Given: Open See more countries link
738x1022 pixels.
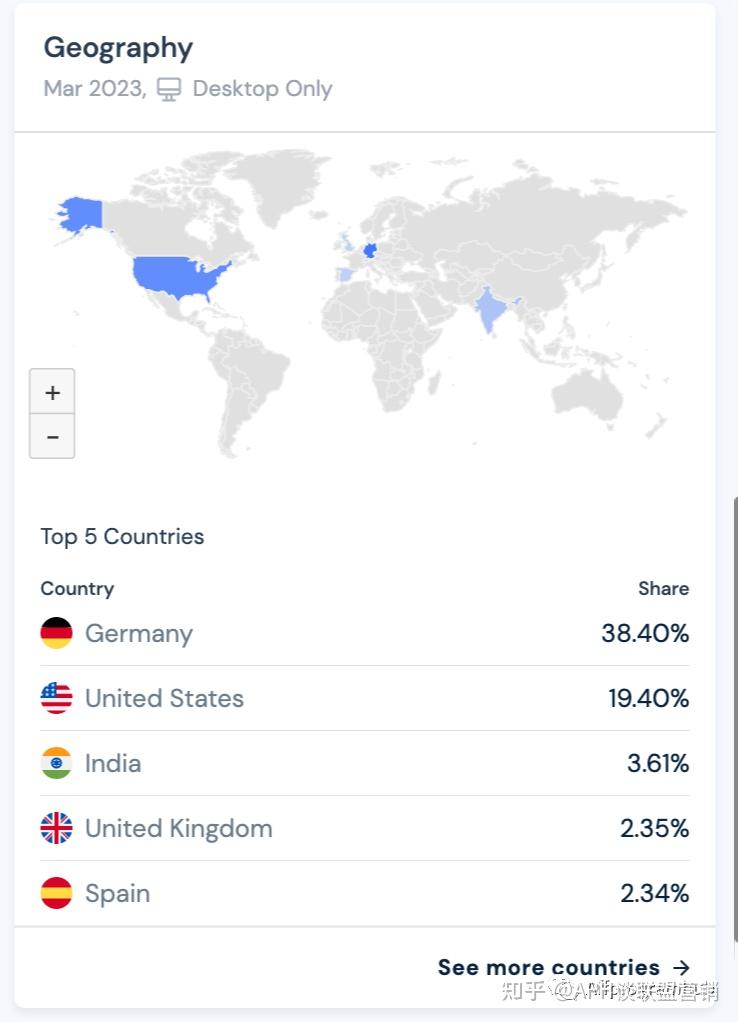Looking at the screenshot, I should [548, 967].
